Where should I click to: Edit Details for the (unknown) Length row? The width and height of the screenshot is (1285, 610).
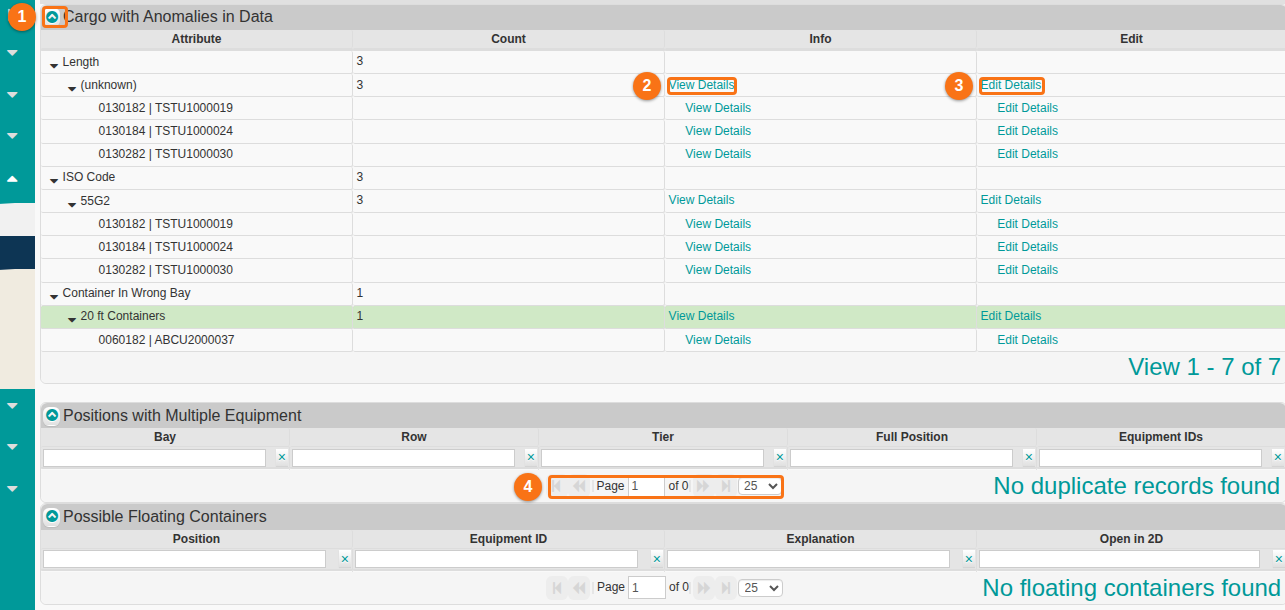coord(1011,85)
